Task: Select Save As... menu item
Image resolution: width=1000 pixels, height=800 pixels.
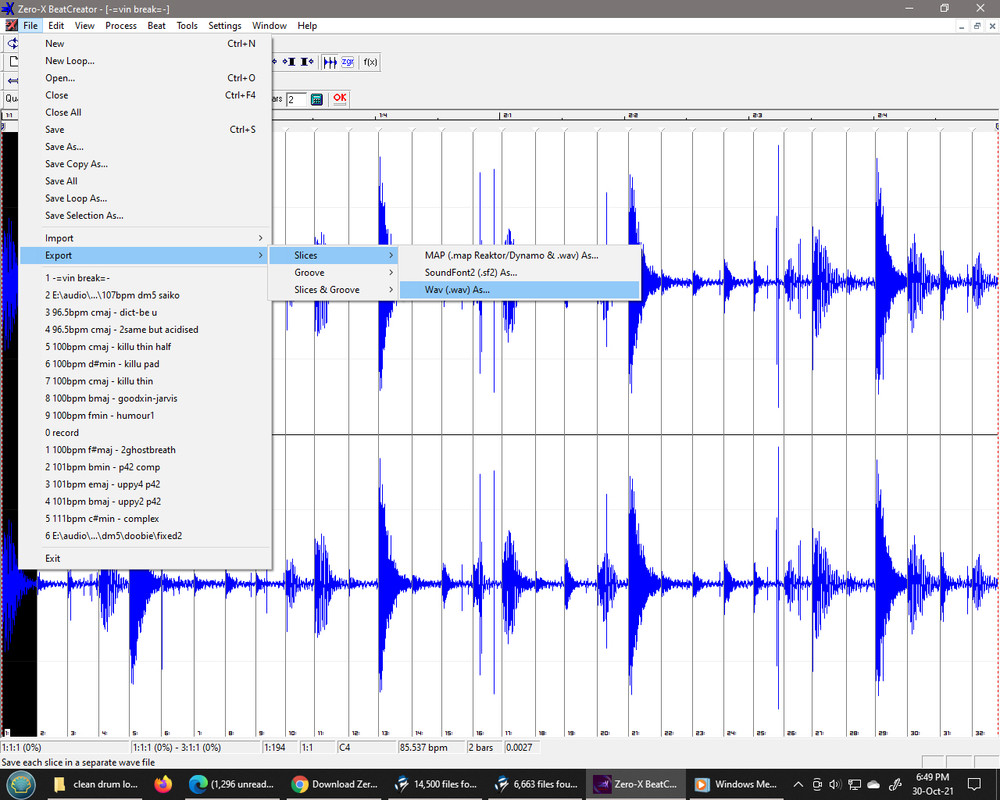Action: (145, 147)
